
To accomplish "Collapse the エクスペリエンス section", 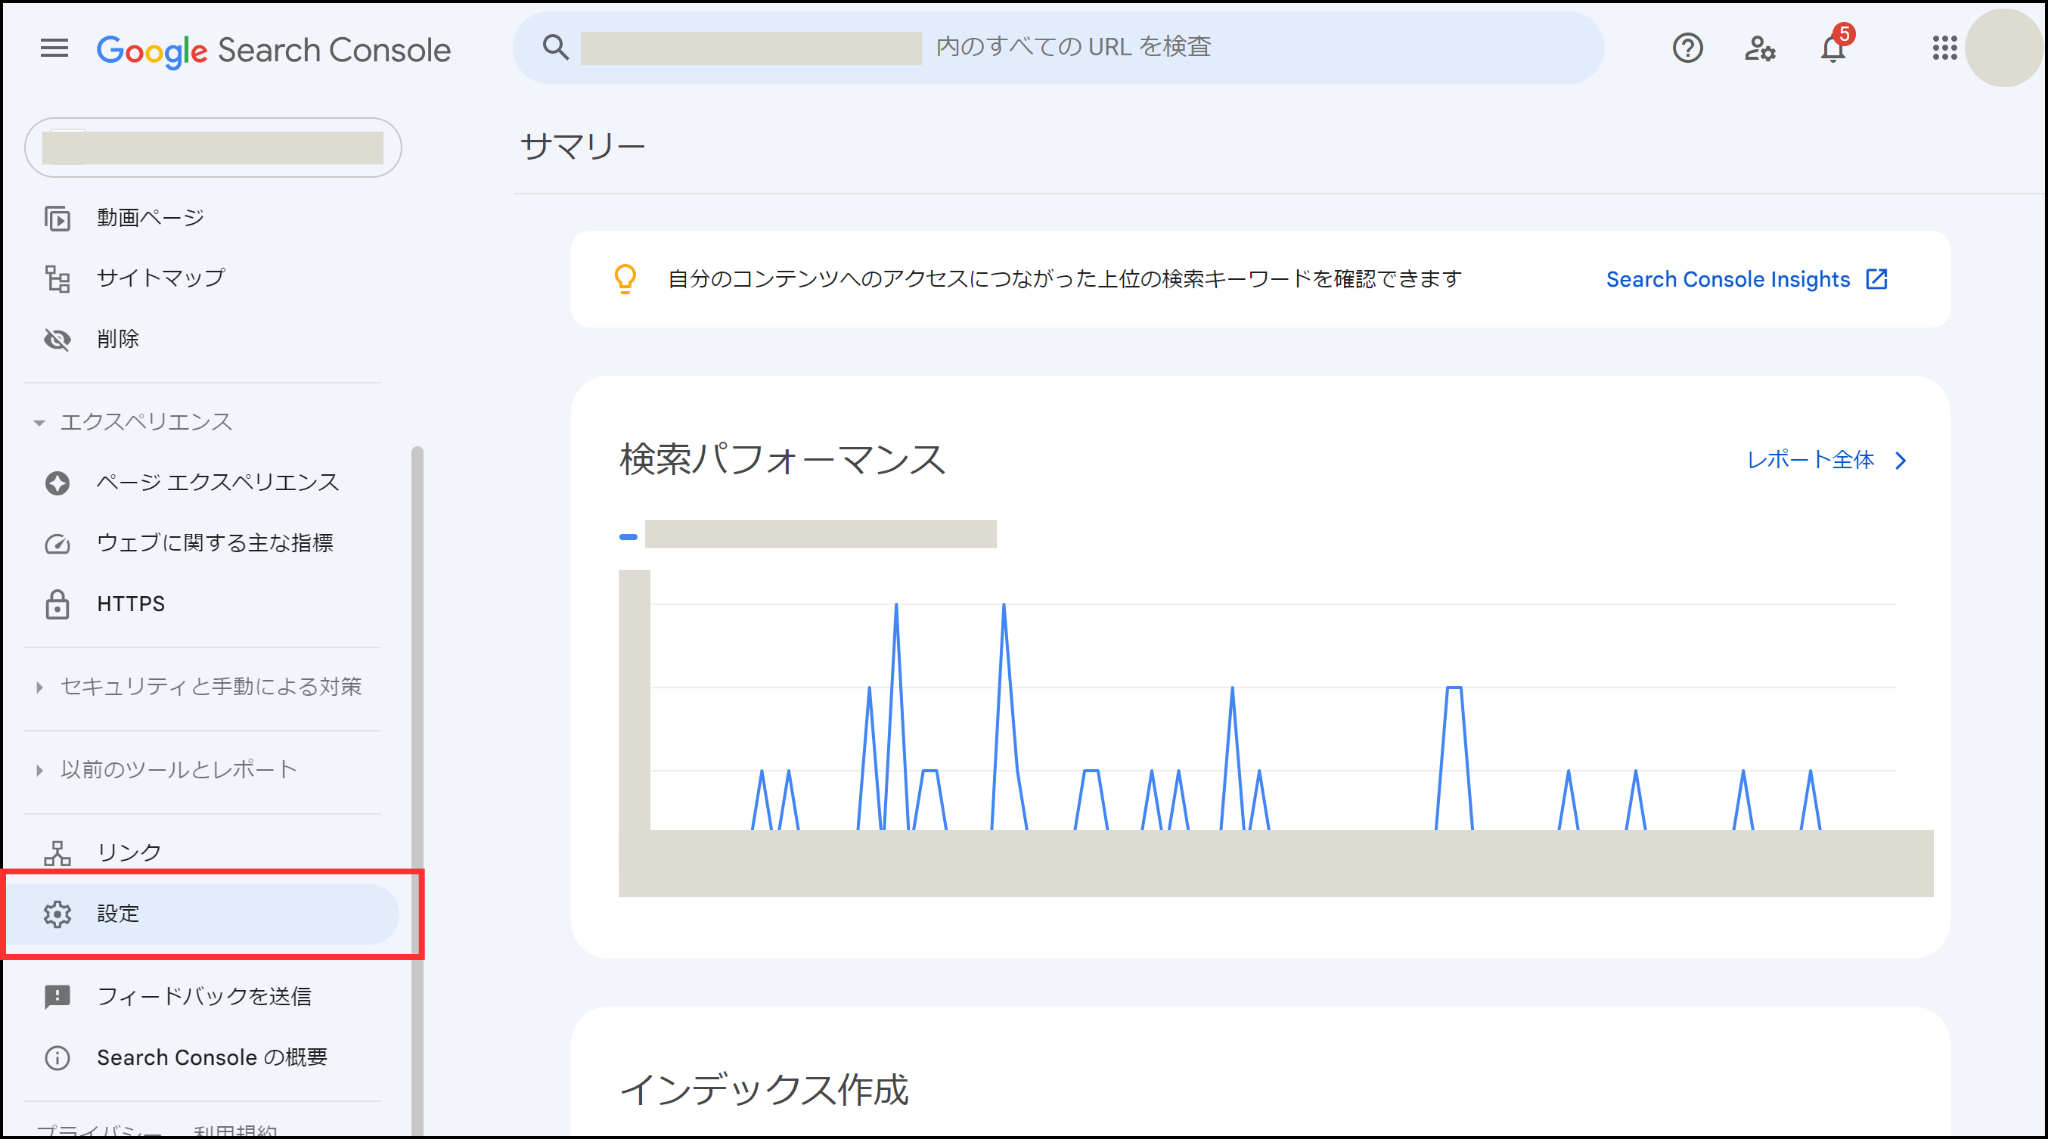I will coord(133,422).
